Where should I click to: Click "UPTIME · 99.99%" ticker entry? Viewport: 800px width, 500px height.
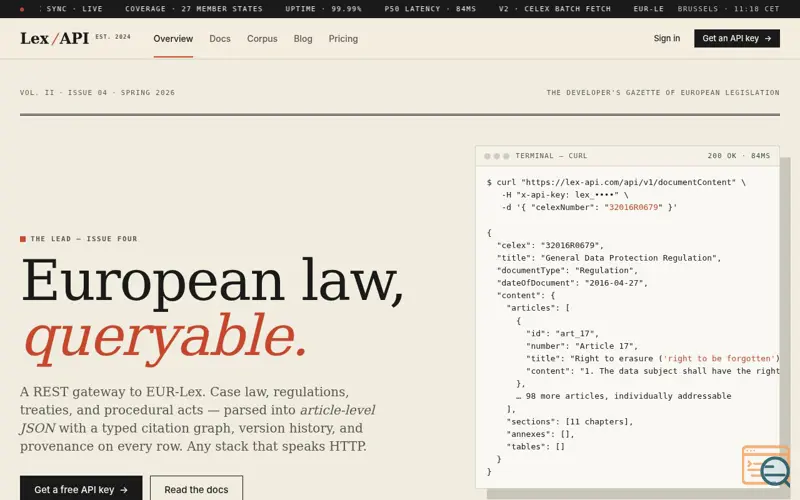tap(323, 9)
